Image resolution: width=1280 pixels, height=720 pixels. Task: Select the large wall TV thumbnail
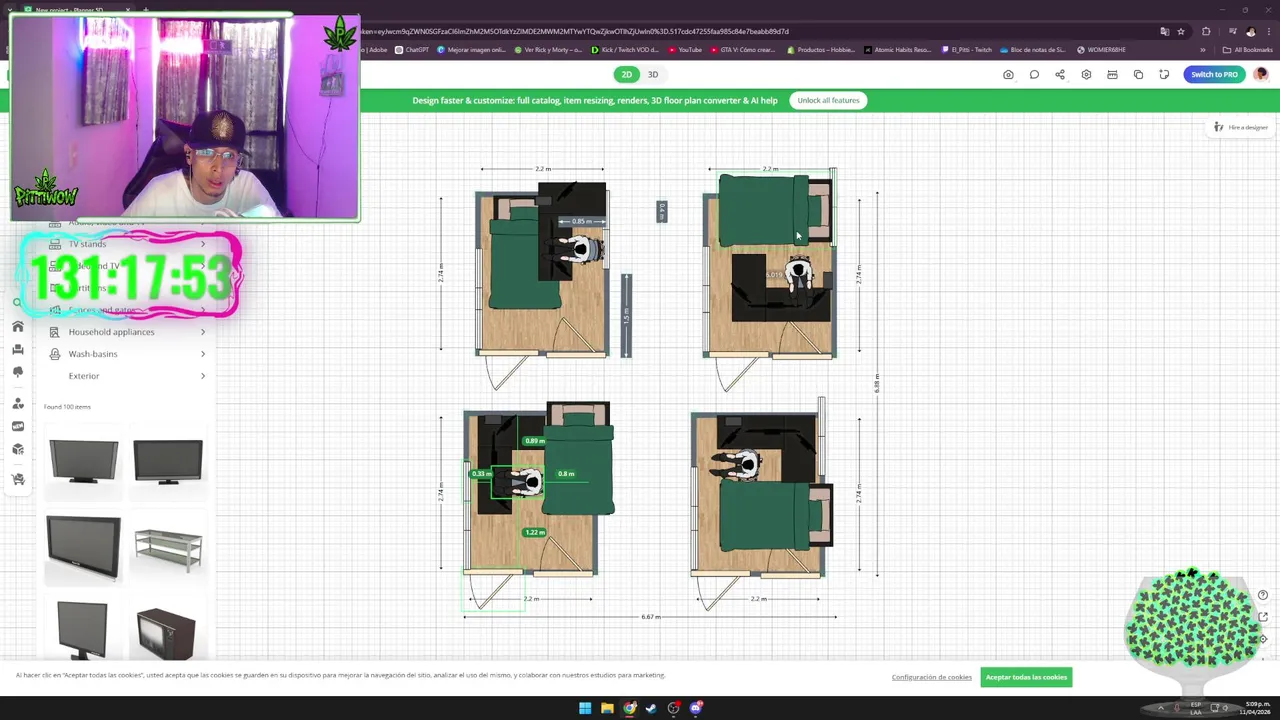click(83, 546)
